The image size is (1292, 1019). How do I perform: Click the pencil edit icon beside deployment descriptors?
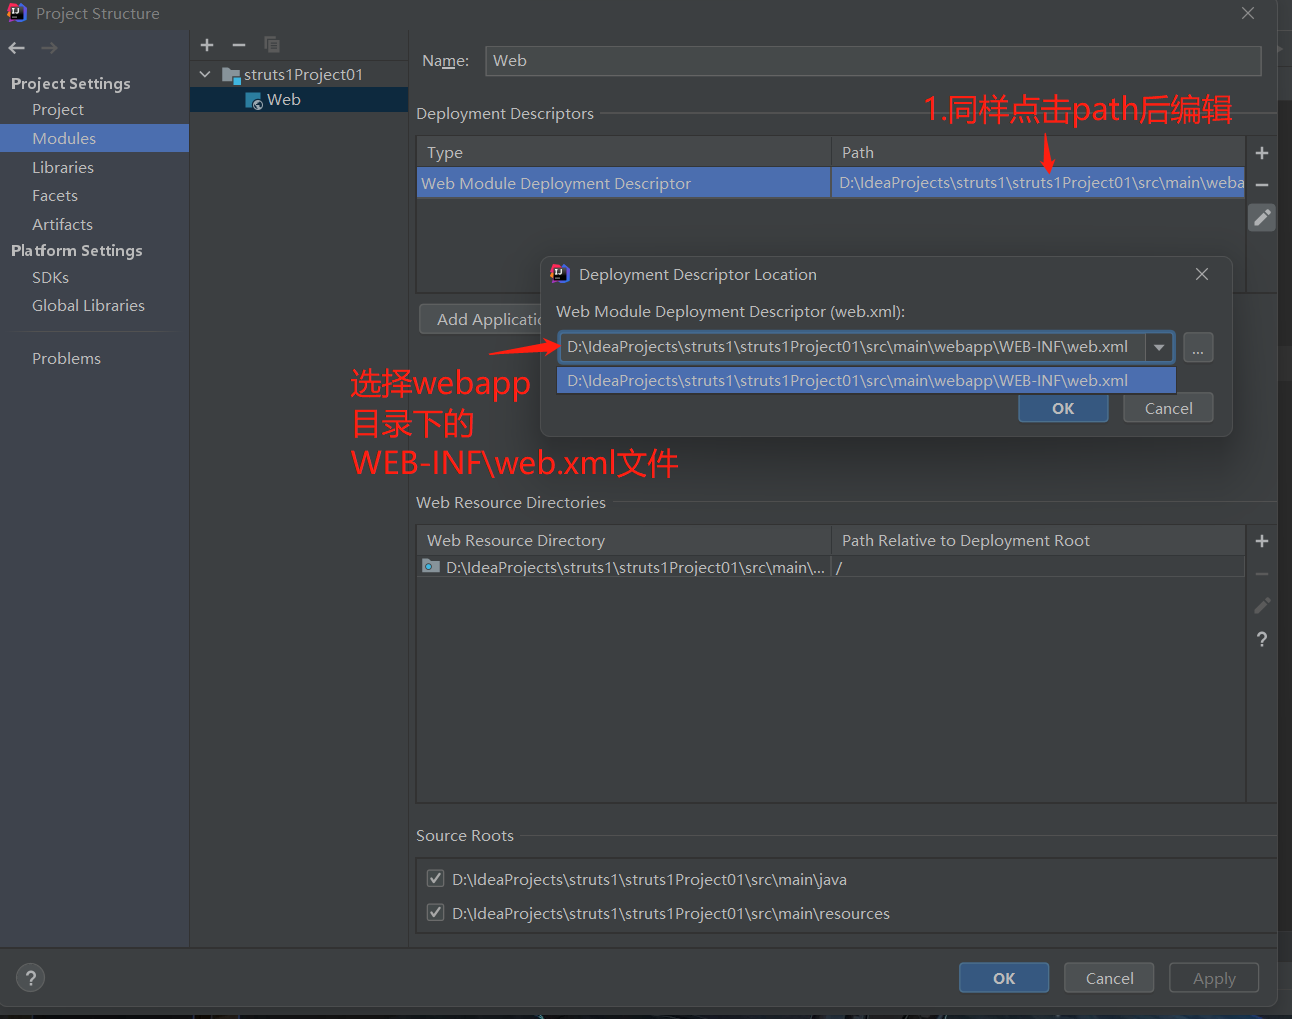click(1261, 217)
